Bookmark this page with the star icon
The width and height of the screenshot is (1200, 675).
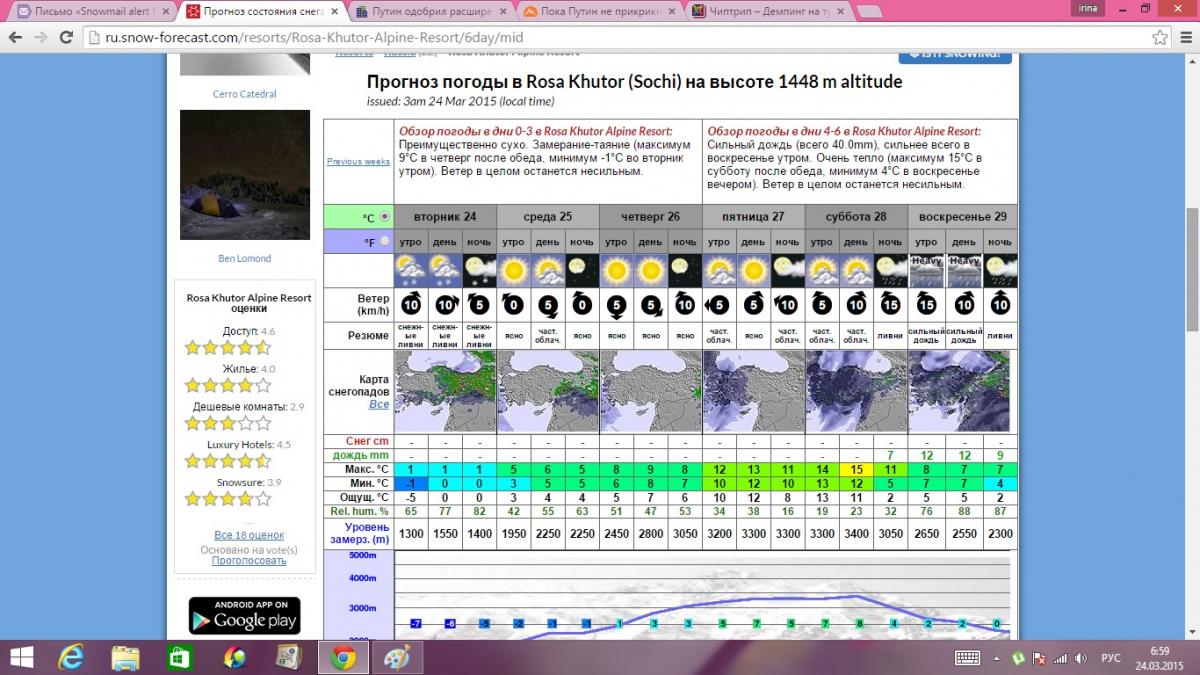[x=1159, y=38]
